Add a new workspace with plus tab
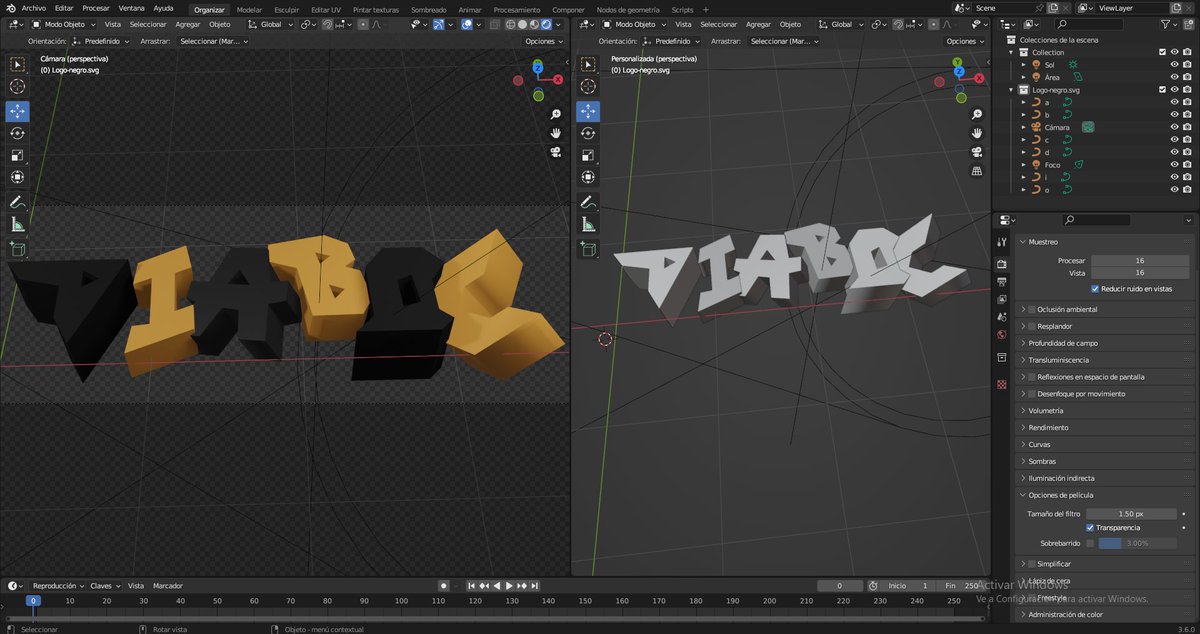 pos(705,9)
